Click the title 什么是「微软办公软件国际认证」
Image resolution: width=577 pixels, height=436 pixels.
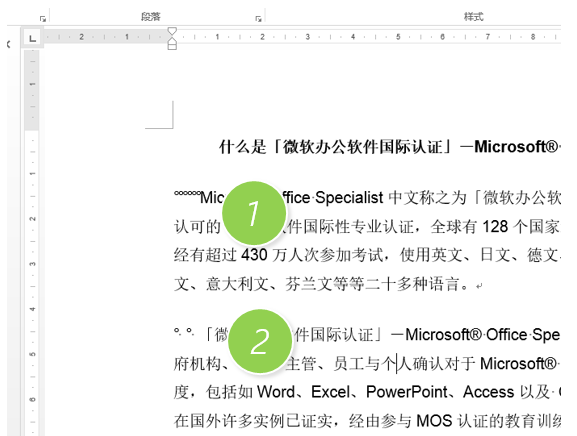(x=335, y=147)
